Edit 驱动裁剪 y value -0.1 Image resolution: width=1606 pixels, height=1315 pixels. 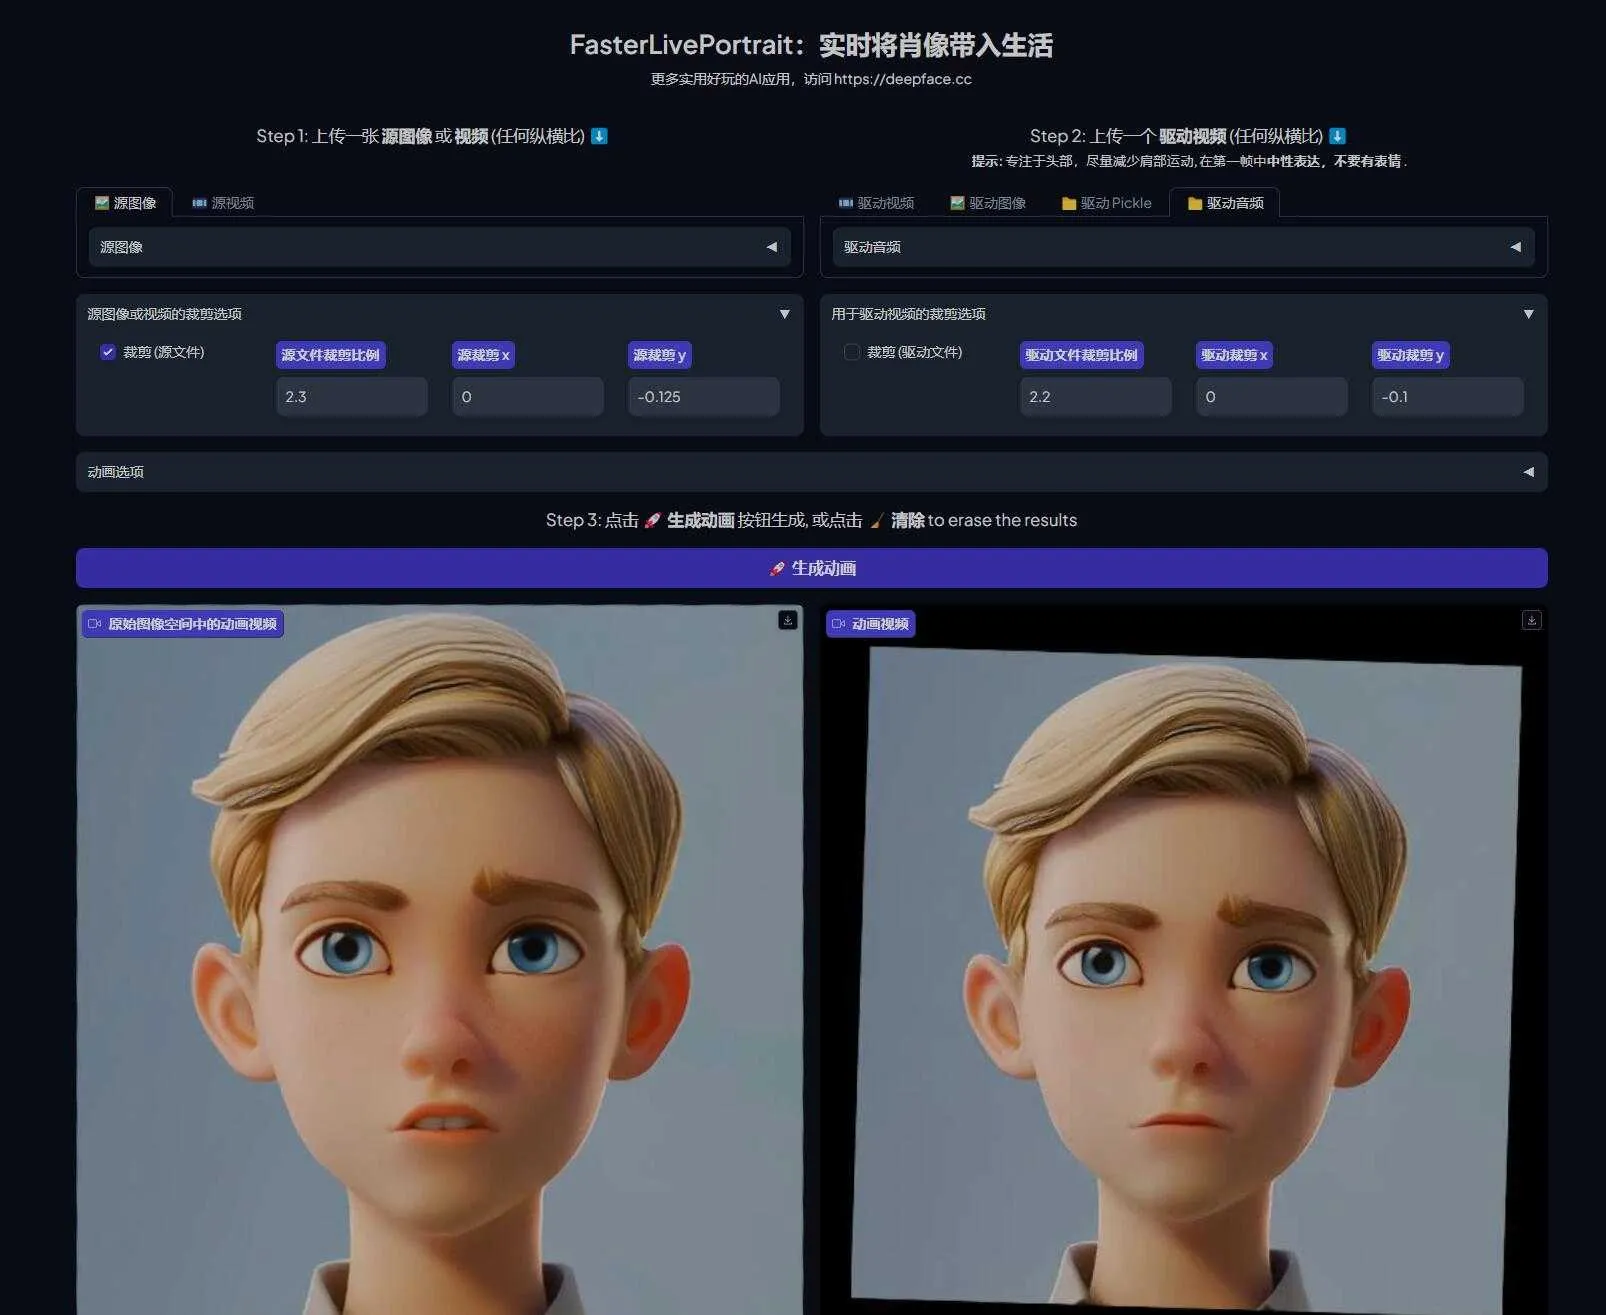click(1448, 397)
